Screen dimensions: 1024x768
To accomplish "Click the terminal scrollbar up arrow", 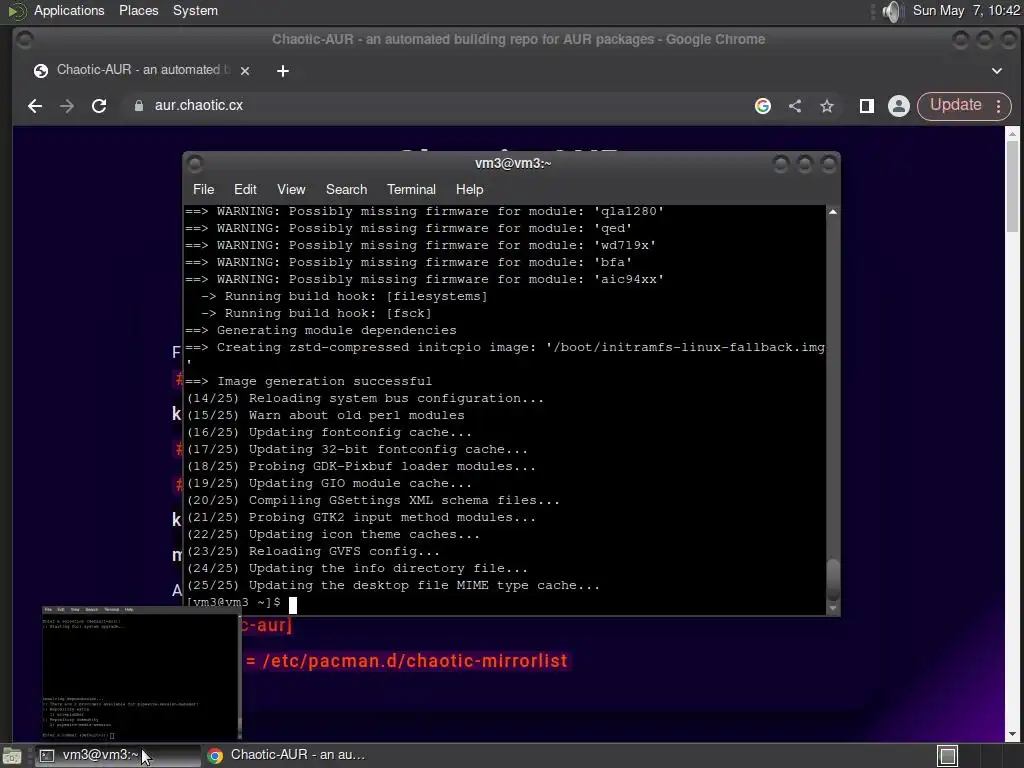I will [833, 212].
